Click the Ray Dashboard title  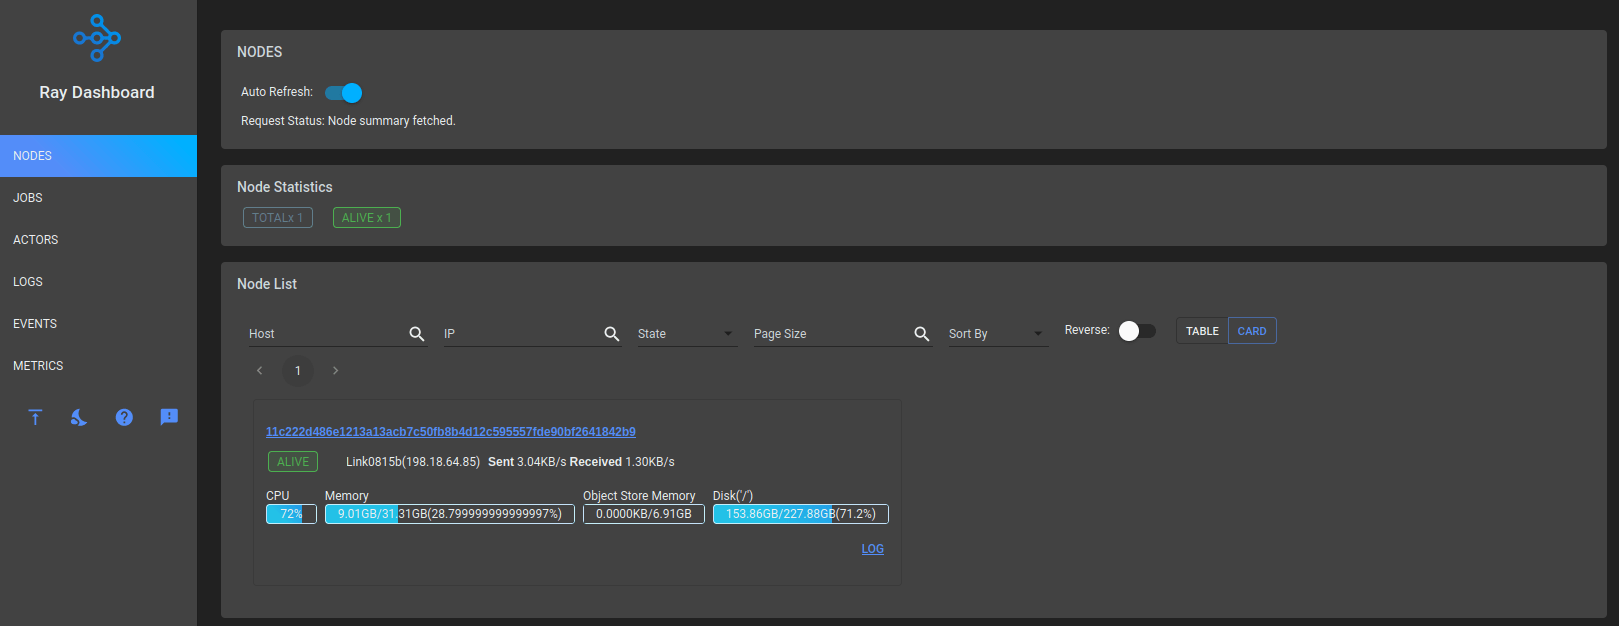(x=97, y=92)
